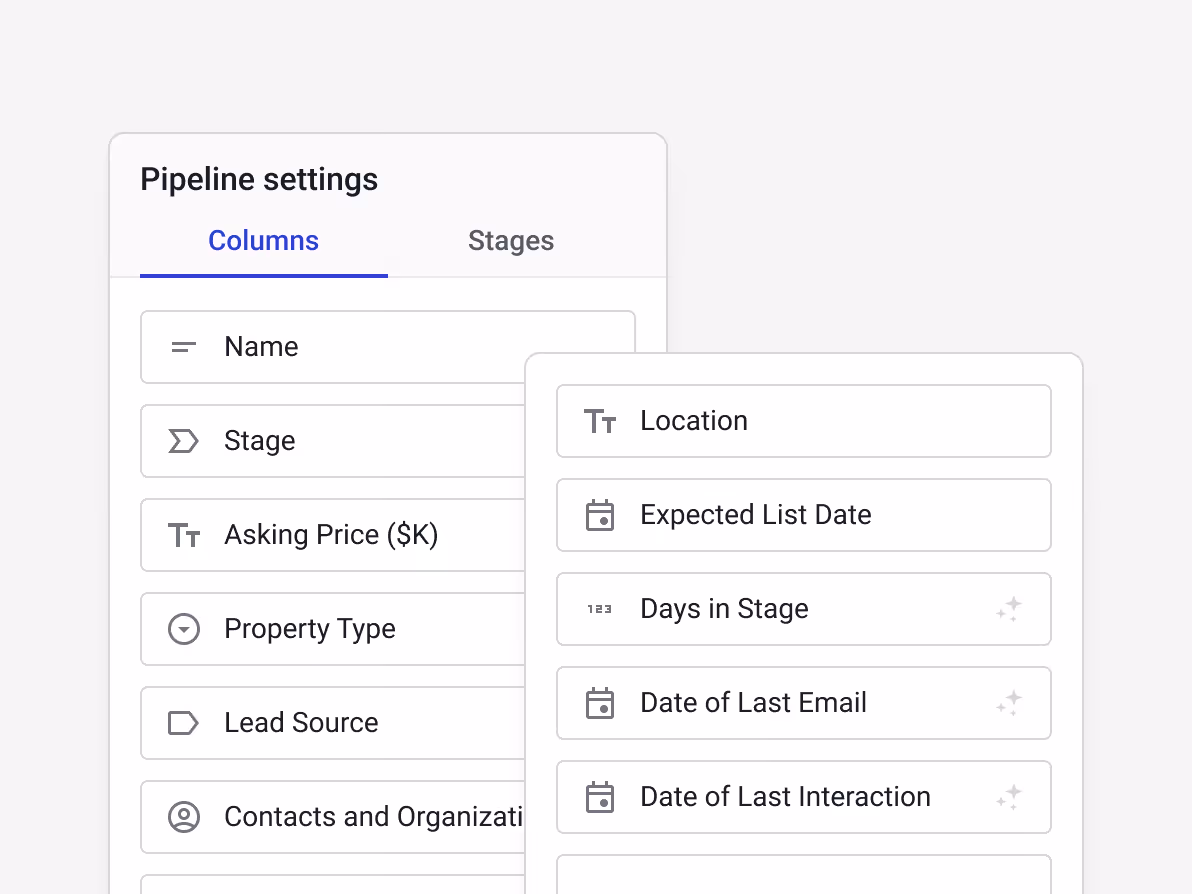Click the Name column's lines icon
1192x894 pixels.
183,347
